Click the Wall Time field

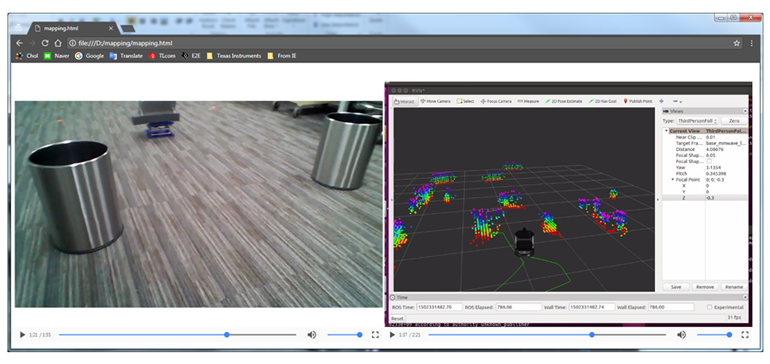(x=592, y=307)
